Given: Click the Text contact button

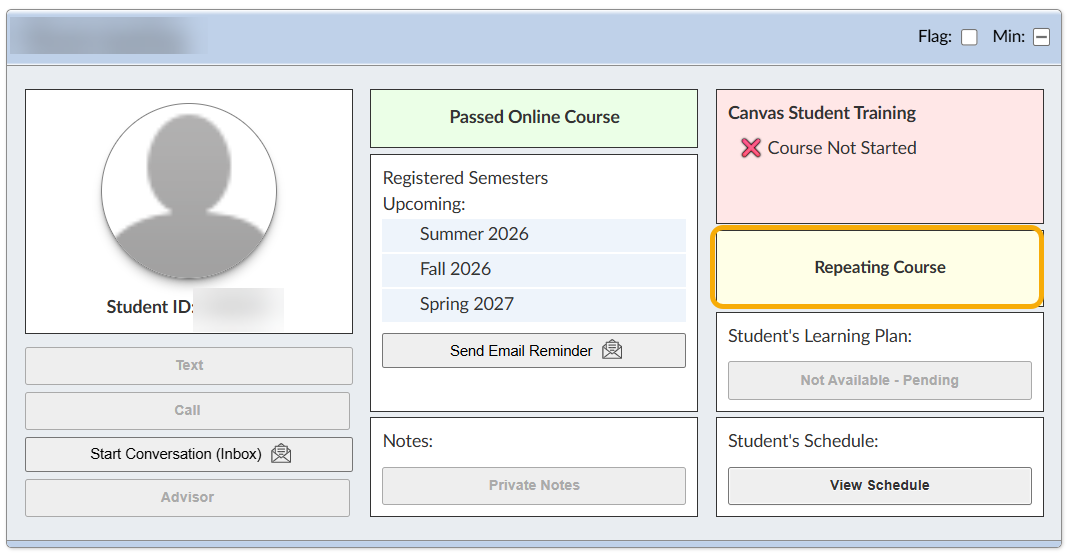Looking at the screenshot, I should (189, 366).
